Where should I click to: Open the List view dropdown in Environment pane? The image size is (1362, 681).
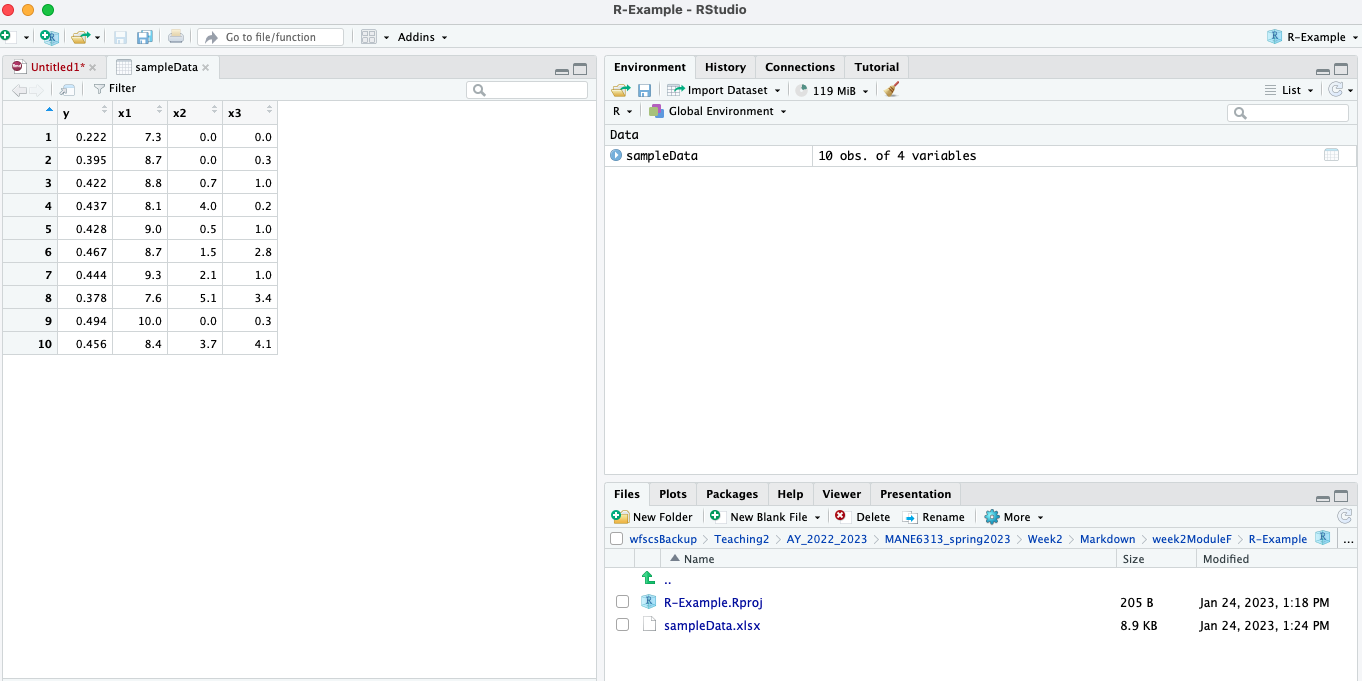click(1290, 89)
